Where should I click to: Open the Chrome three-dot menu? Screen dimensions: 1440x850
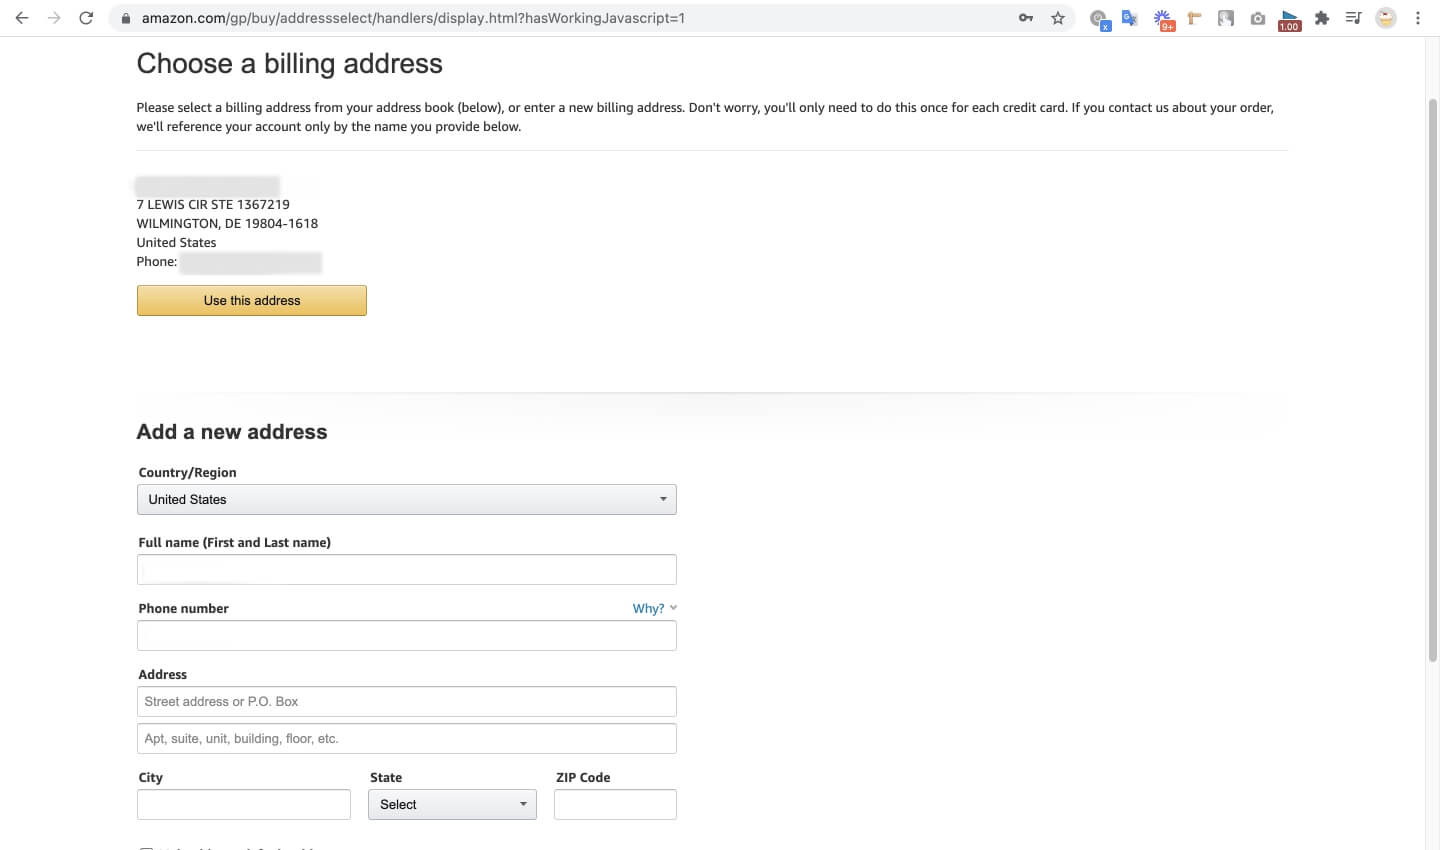[x=1418, y=18]
